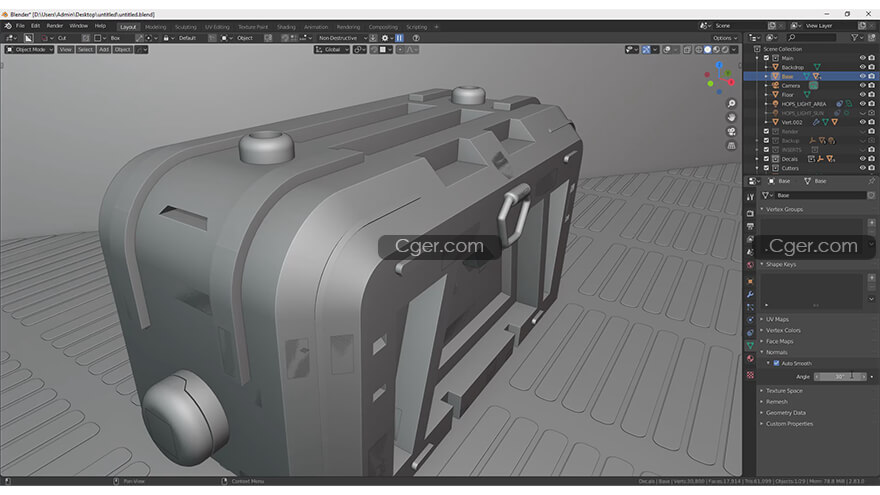880x495 pixels.
Task: Add a new shape key with plus
Action: click(x=872, y=278)
